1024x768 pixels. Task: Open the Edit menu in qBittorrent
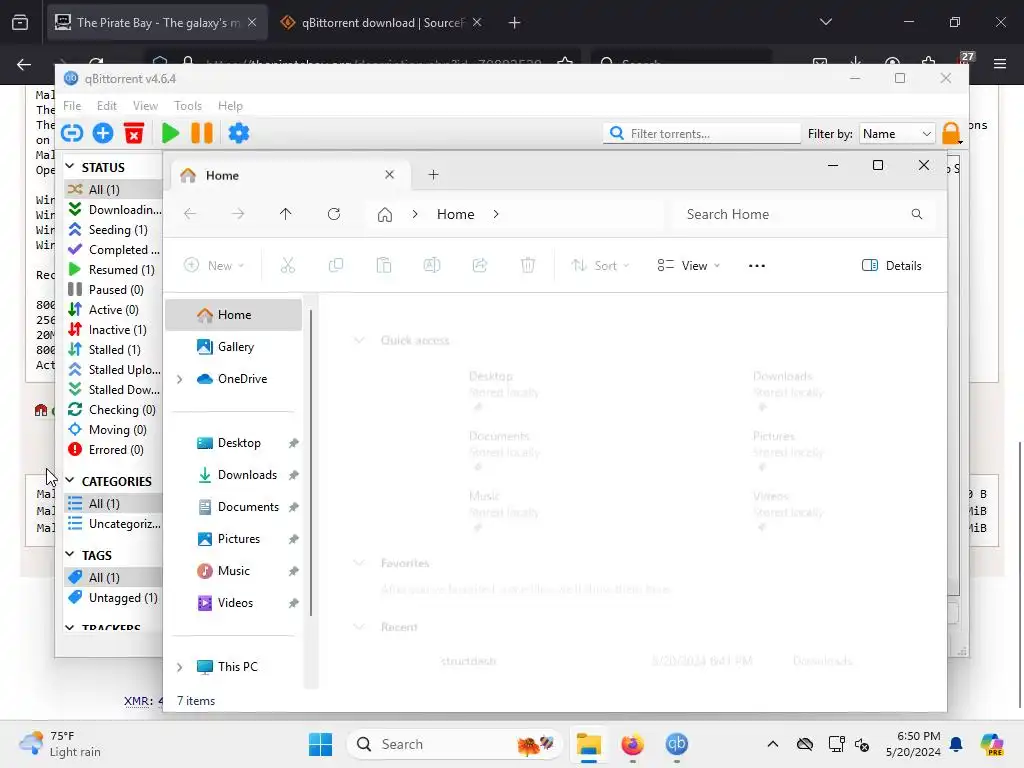(x=106, y=106)
